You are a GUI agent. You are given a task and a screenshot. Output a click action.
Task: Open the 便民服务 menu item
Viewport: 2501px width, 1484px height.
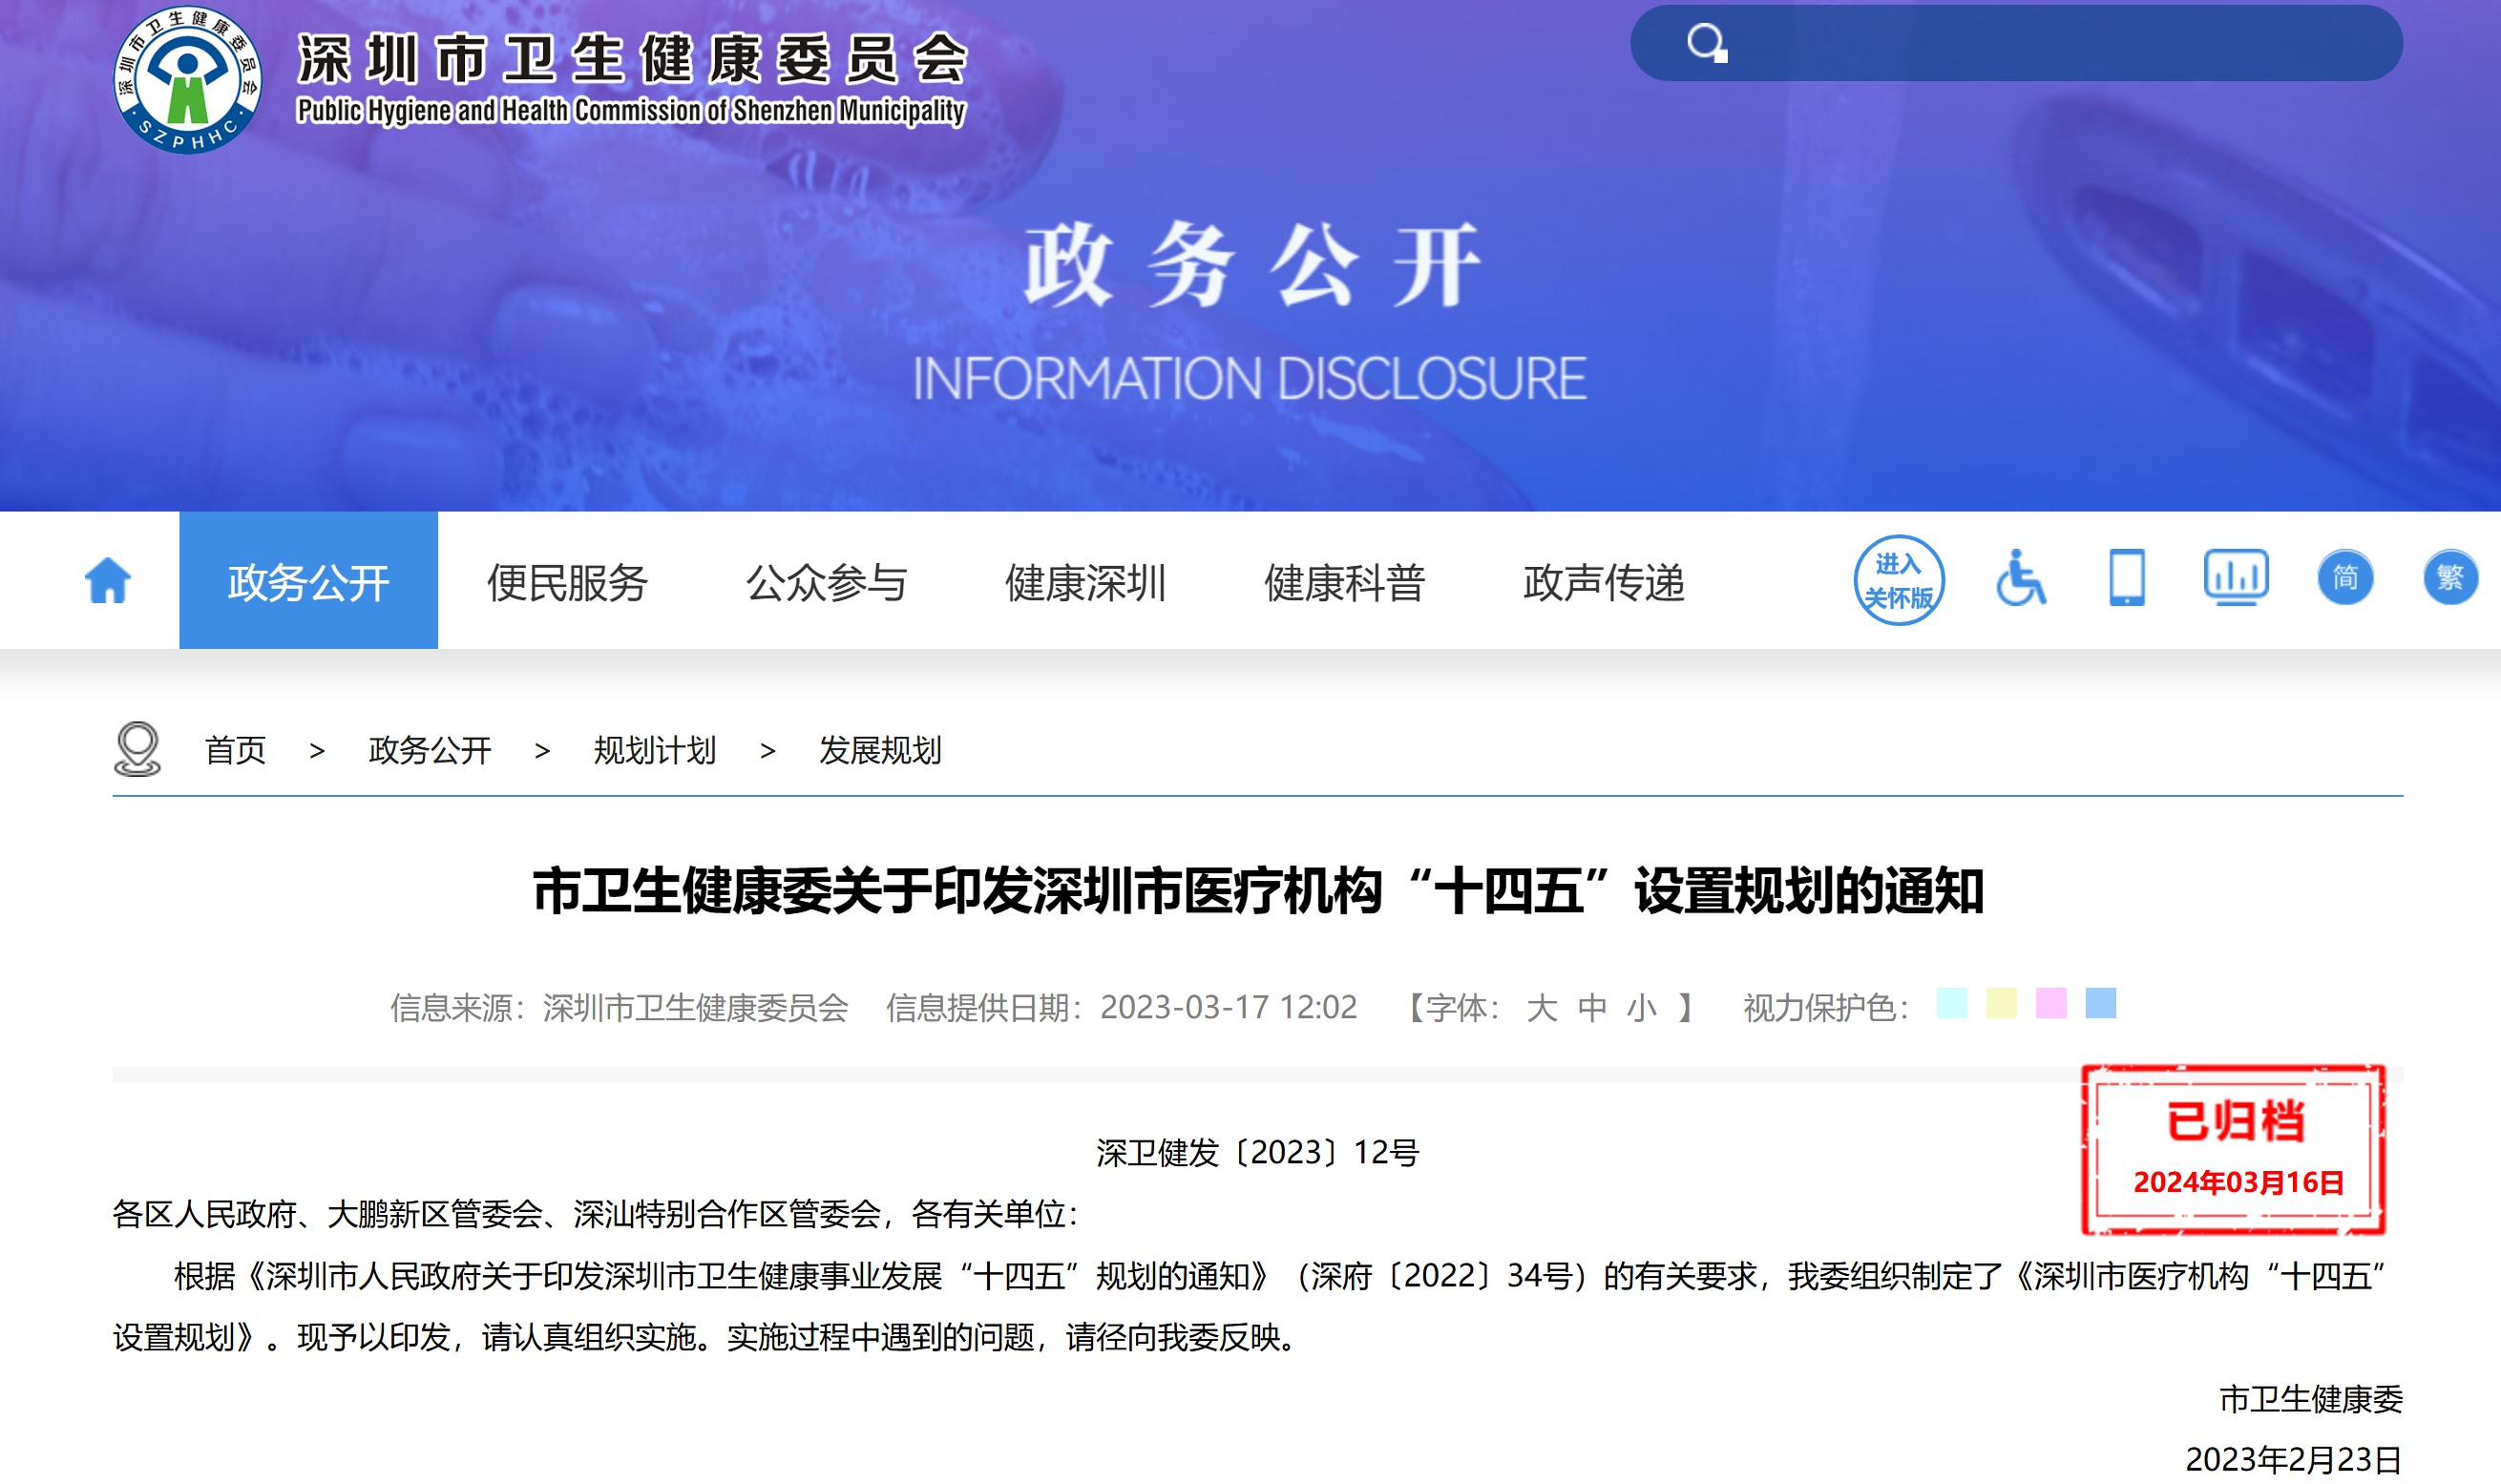[x=567, y=583]
